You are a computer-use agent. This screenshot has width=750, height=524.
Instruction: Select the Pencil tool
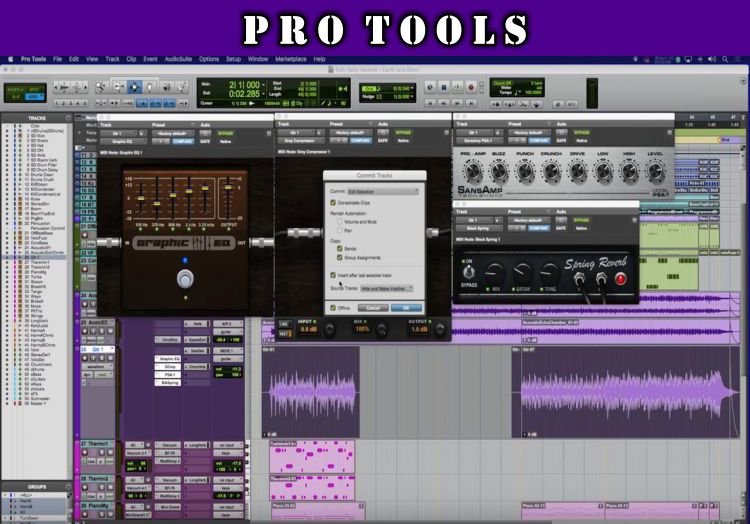click(x=182, y=87)
